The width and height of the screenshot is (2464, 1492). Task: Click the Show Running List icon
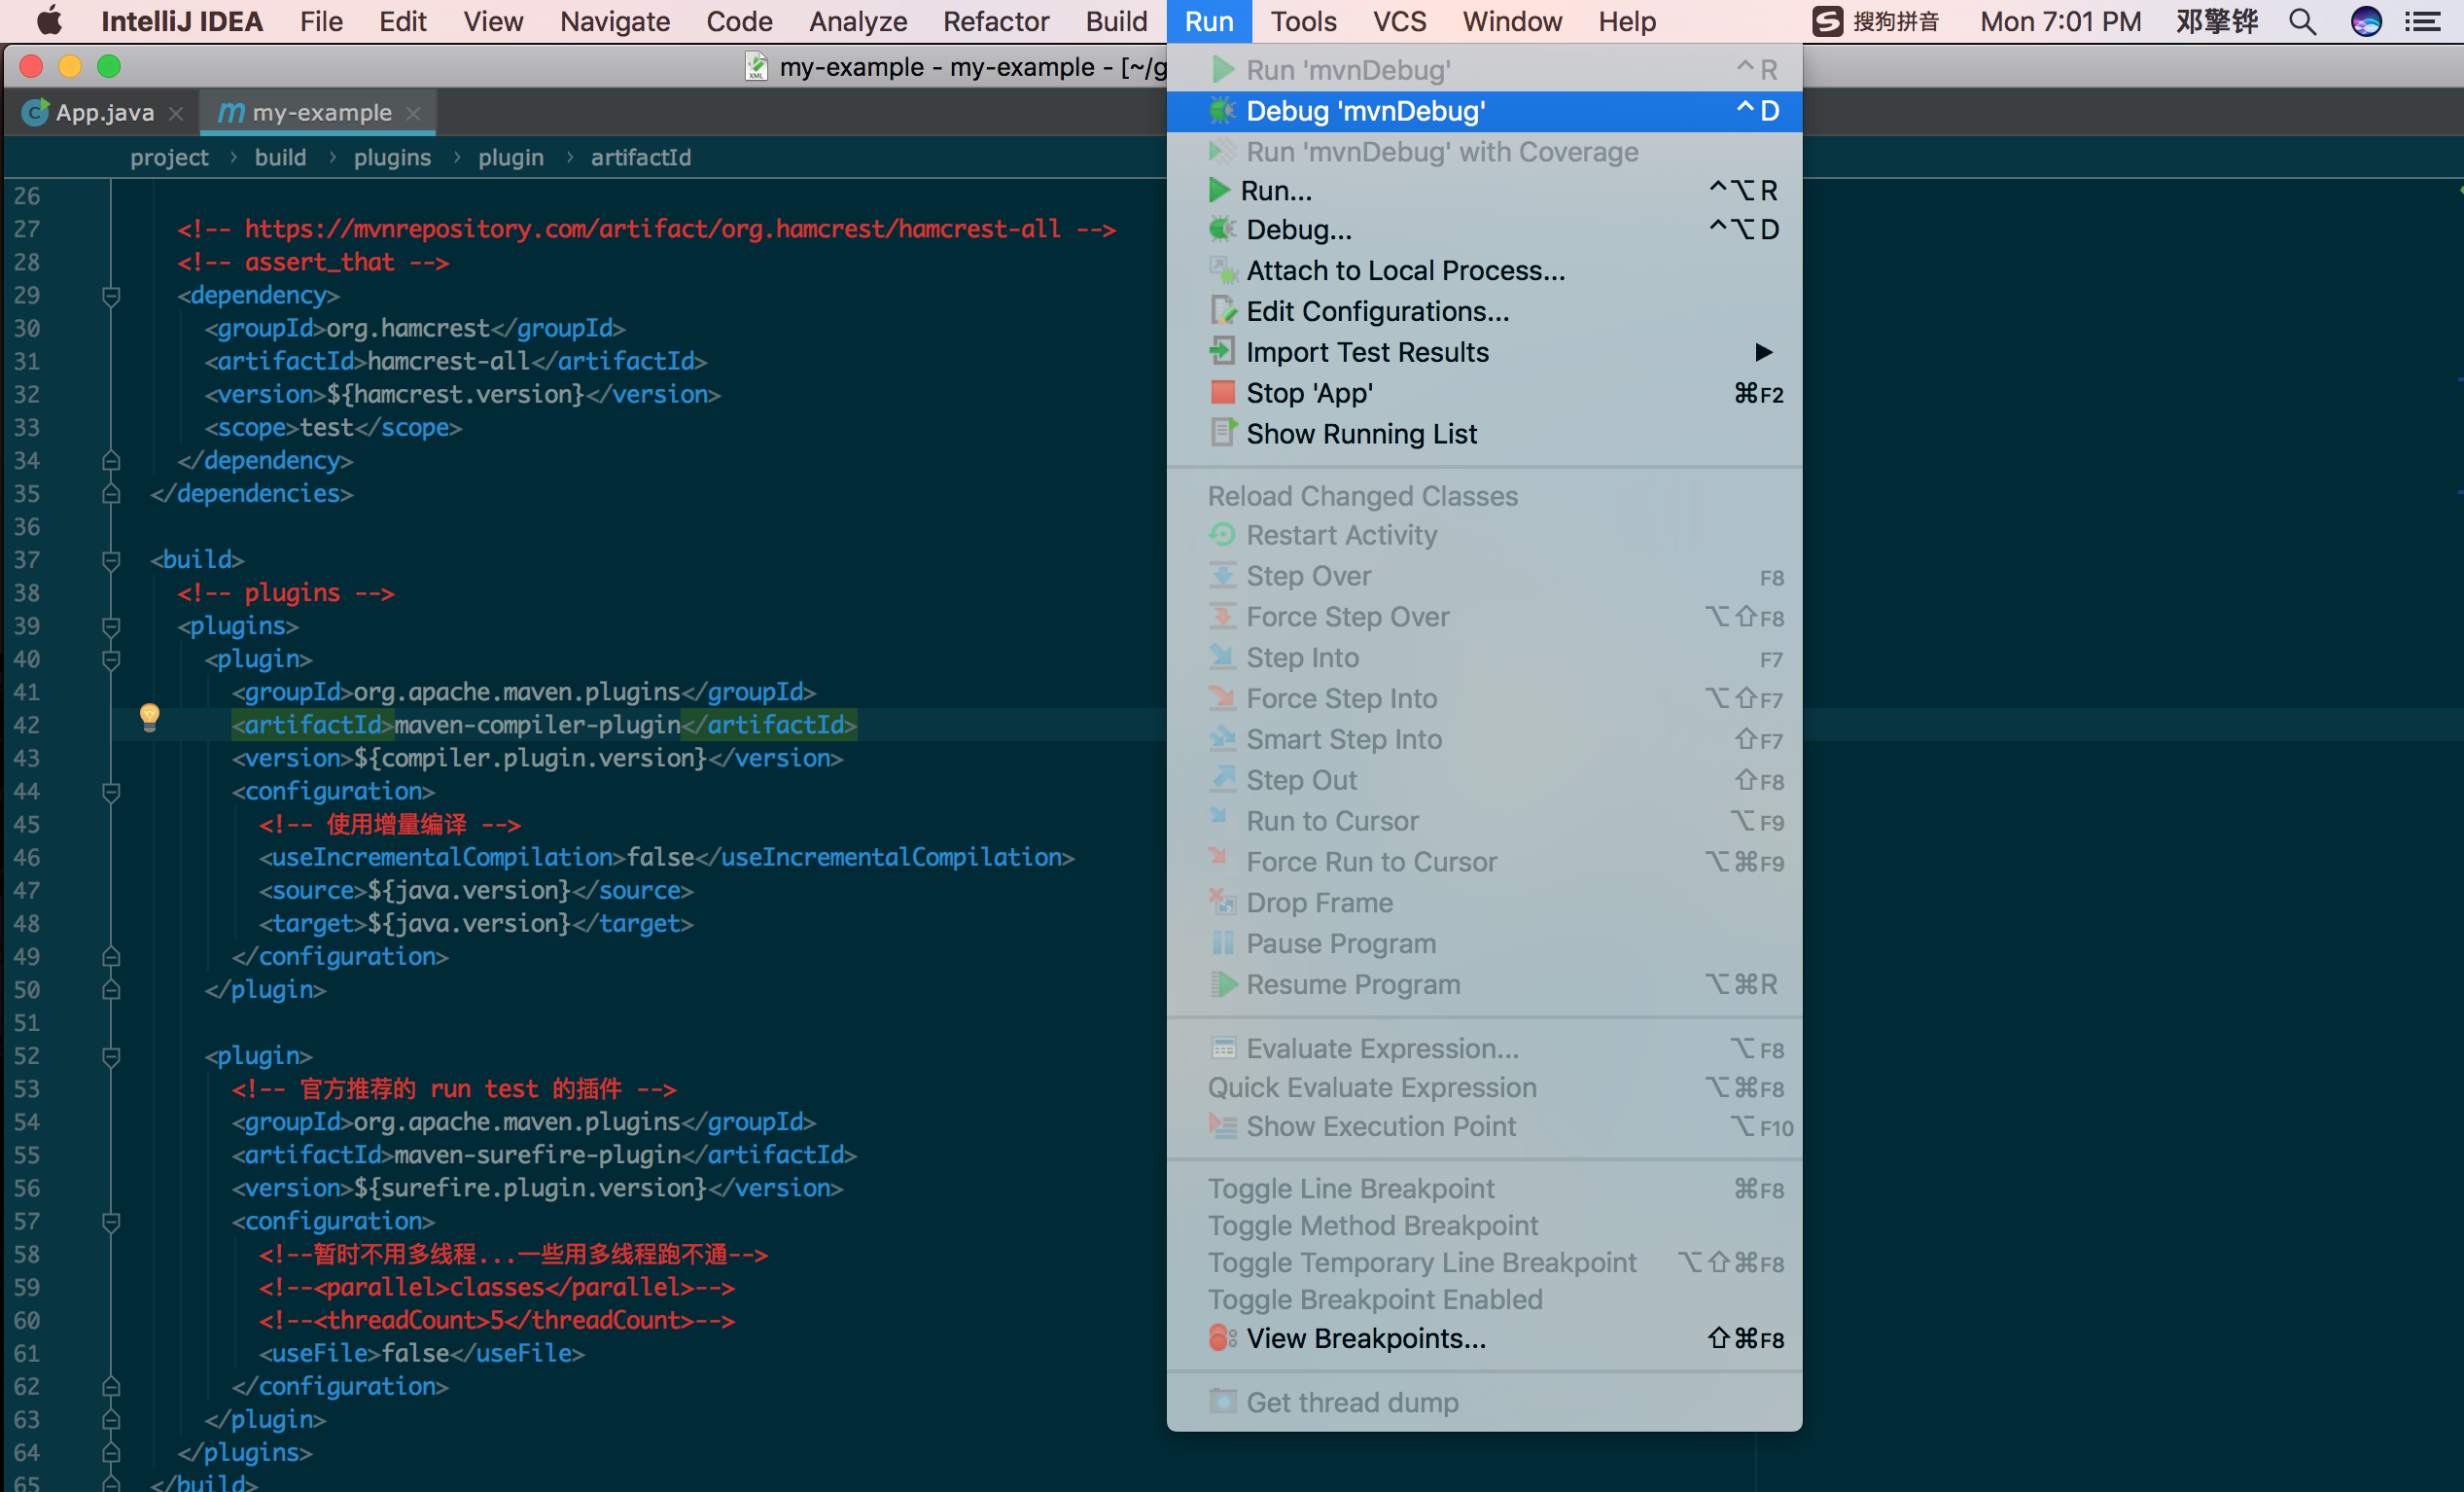(x=1222, y=433)
